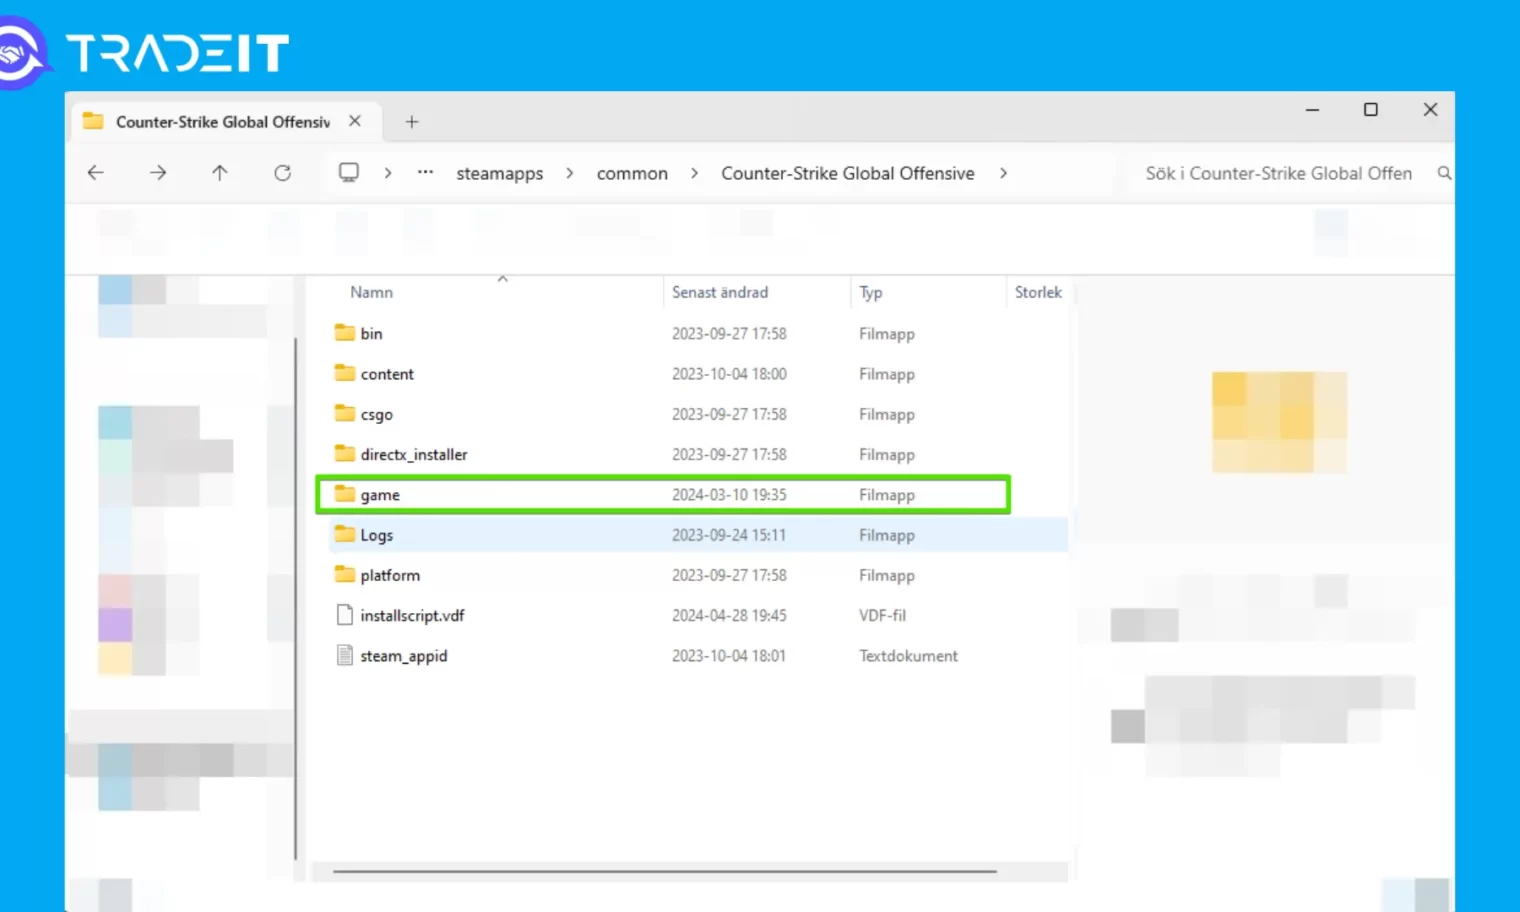Image resolution: width=1520 pixels, height=912 pixels.
Task: Expand the chevron after the monitor icon
Action: pyautogui.click(x=388, y=173)
